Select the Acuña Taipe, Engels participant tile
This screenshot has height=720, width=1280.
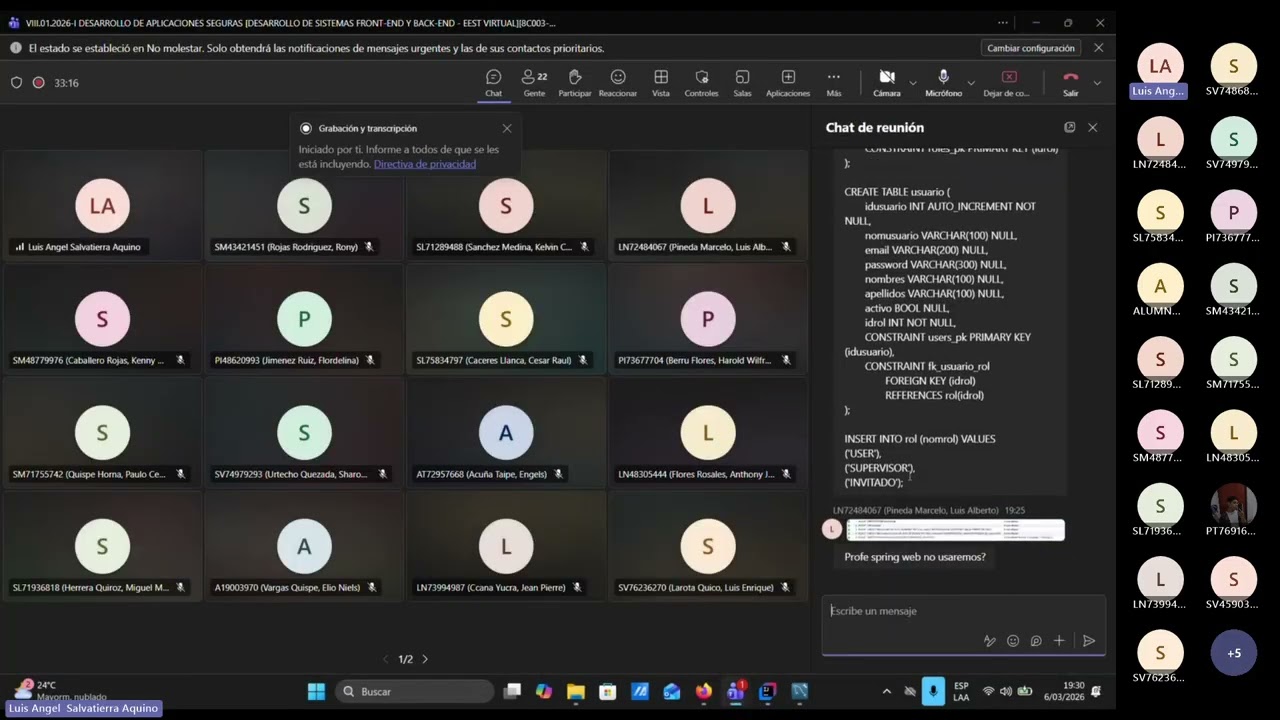click(x=506, y=432)
